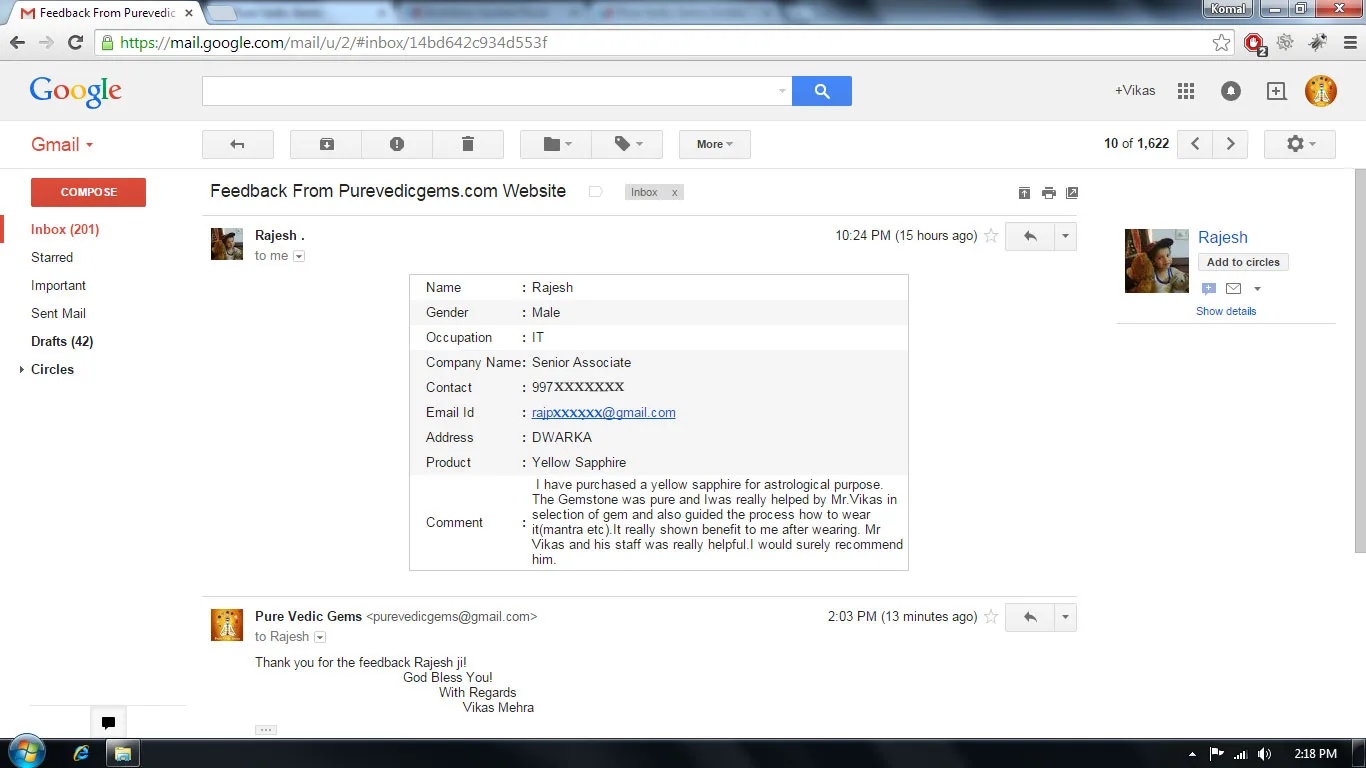Bookmark this page with the star icon
1366x768 pixels.
point(1221,43)
